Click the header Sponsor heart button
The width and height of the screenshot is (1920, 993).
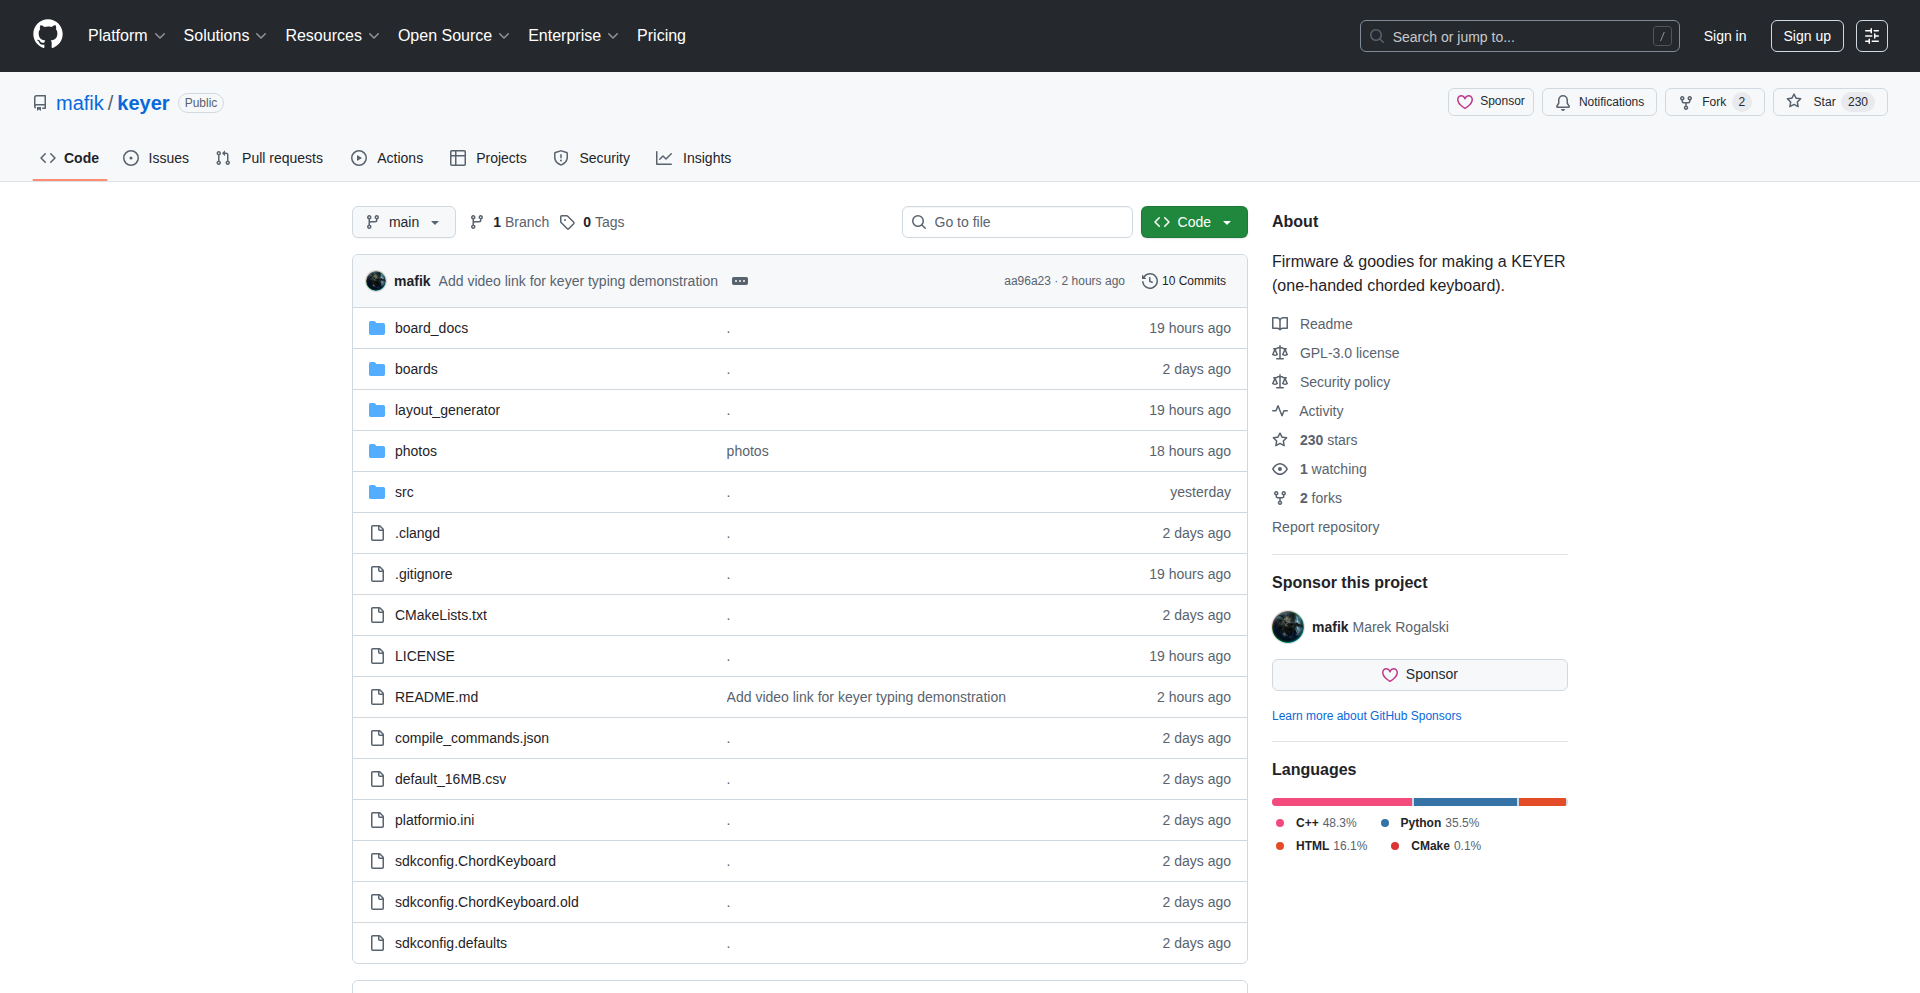pos(1490,102)
